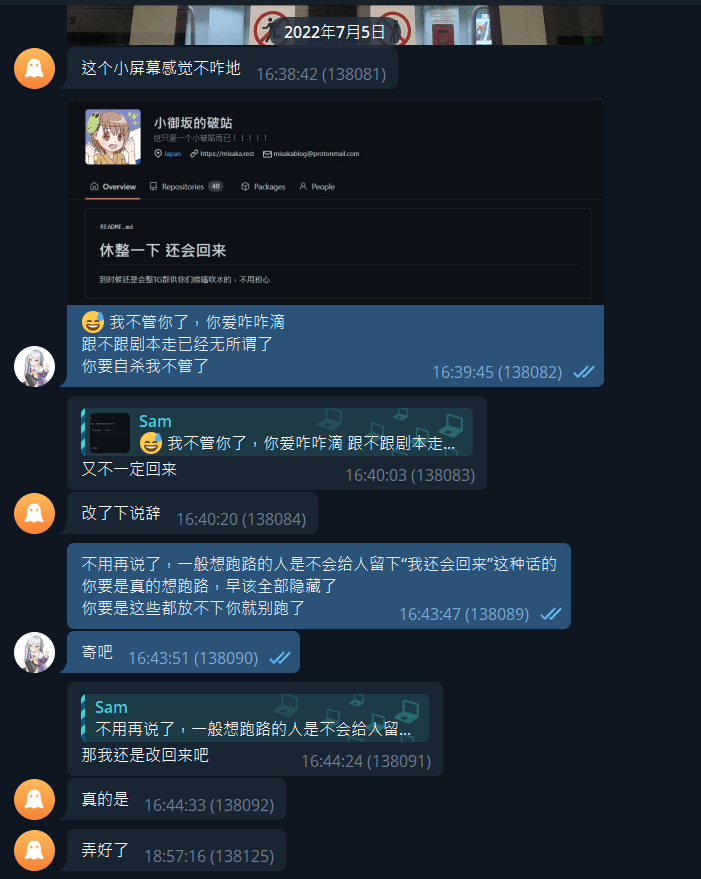The height and width of the screenshot is (879, 701).
Task: Click the ghost avatar beside 弄好了 message
Action: point(34,850)
